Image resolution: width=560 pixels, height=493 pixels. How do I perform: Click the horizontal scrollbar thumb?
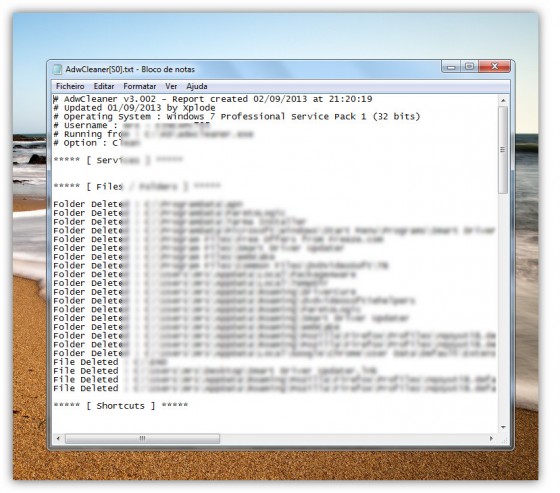(x=142, y=438)
